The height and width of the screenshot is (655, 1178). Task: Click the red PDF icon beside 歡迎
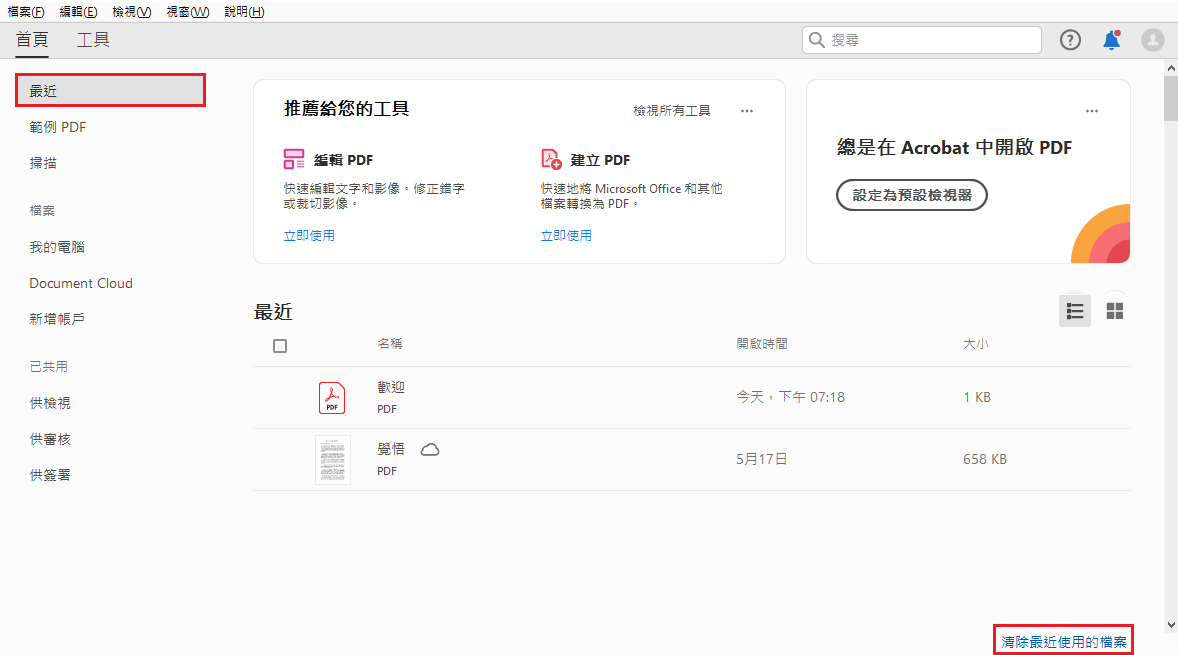point(331,397)
